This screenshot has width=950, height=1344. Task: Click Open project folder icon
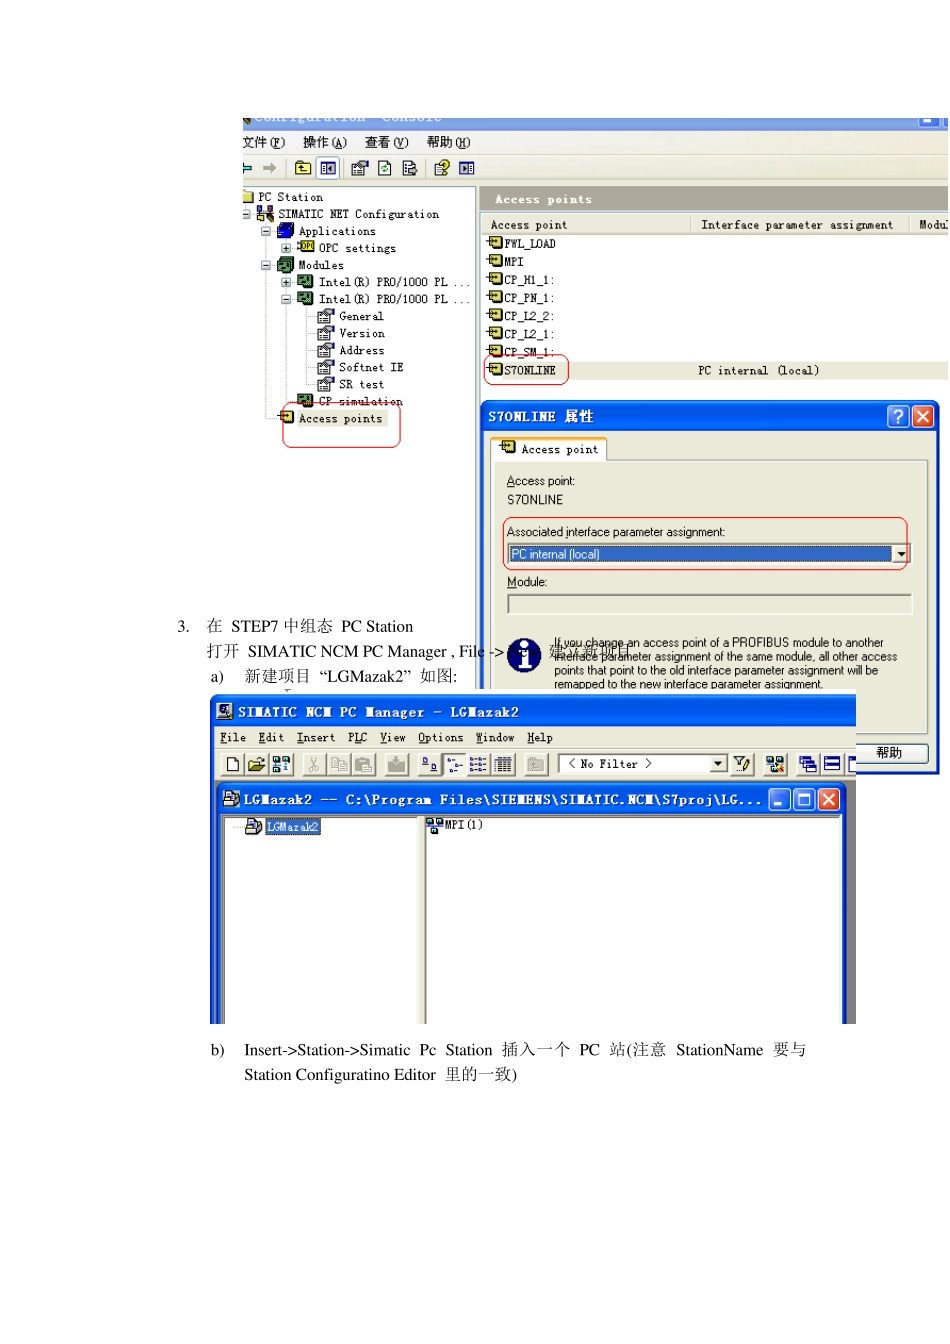pos(256,764)
